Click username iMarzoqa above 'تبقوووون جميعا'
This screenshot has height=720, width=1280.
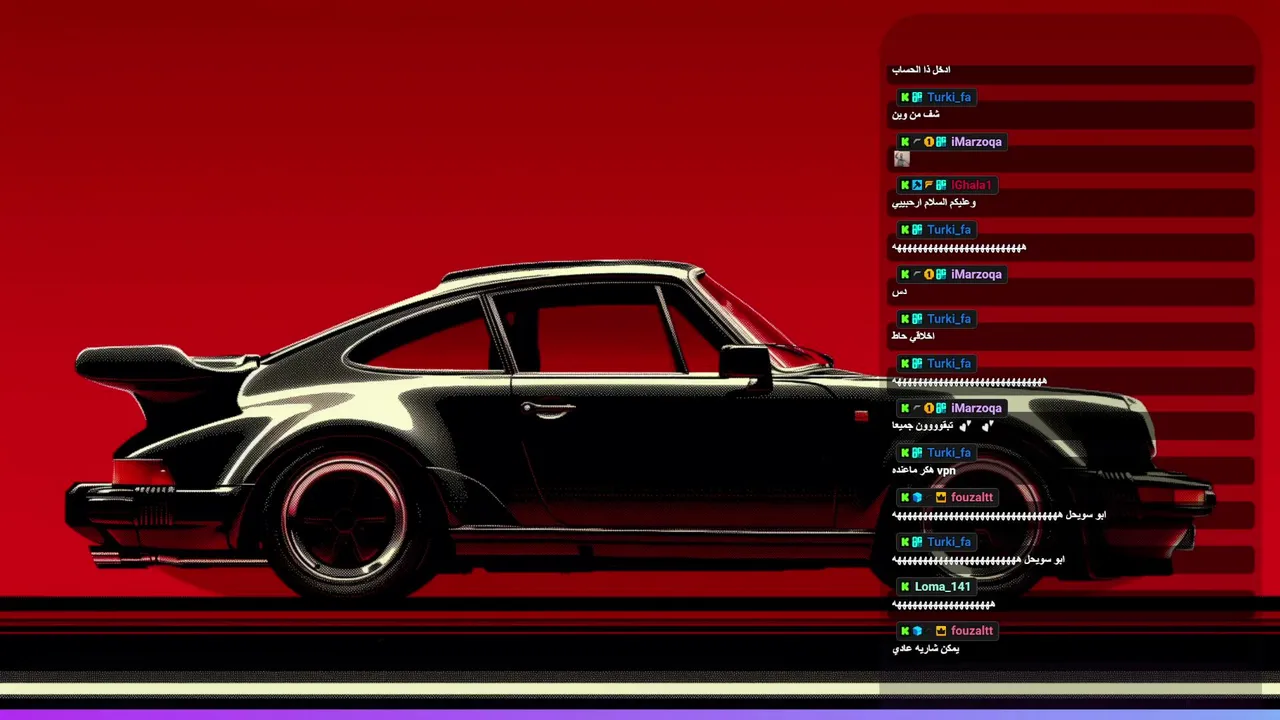(x=976, y=409)
